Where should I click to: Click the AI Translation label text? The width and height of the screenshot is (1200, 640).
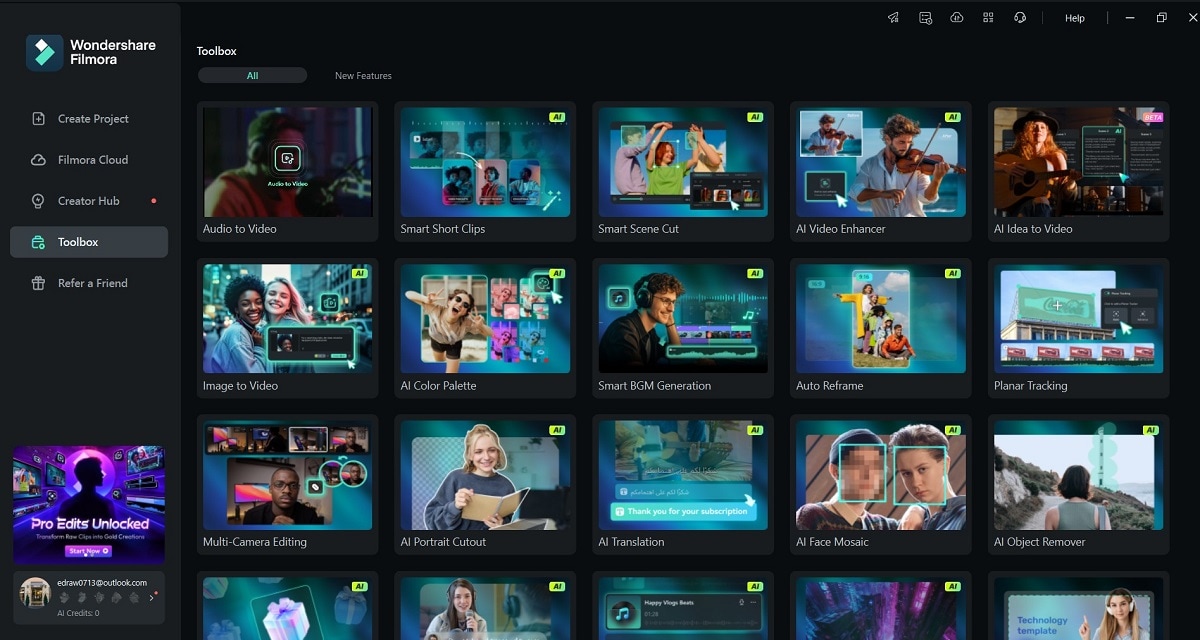click(x=631, y=542)
